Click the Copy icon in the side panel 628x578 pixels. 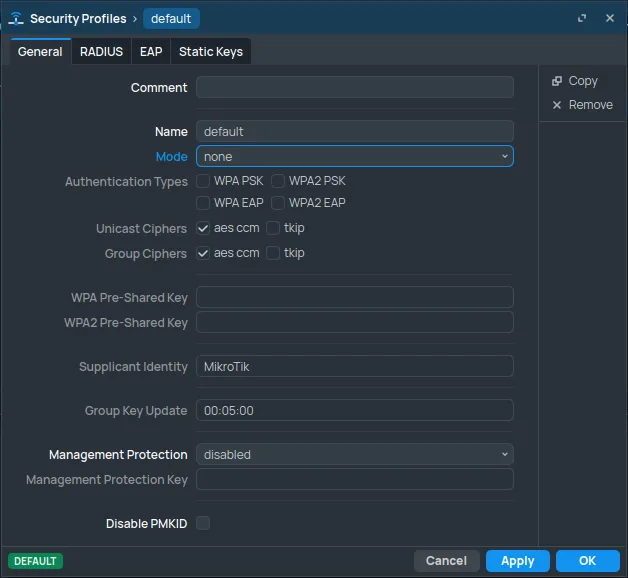[557, 81]
